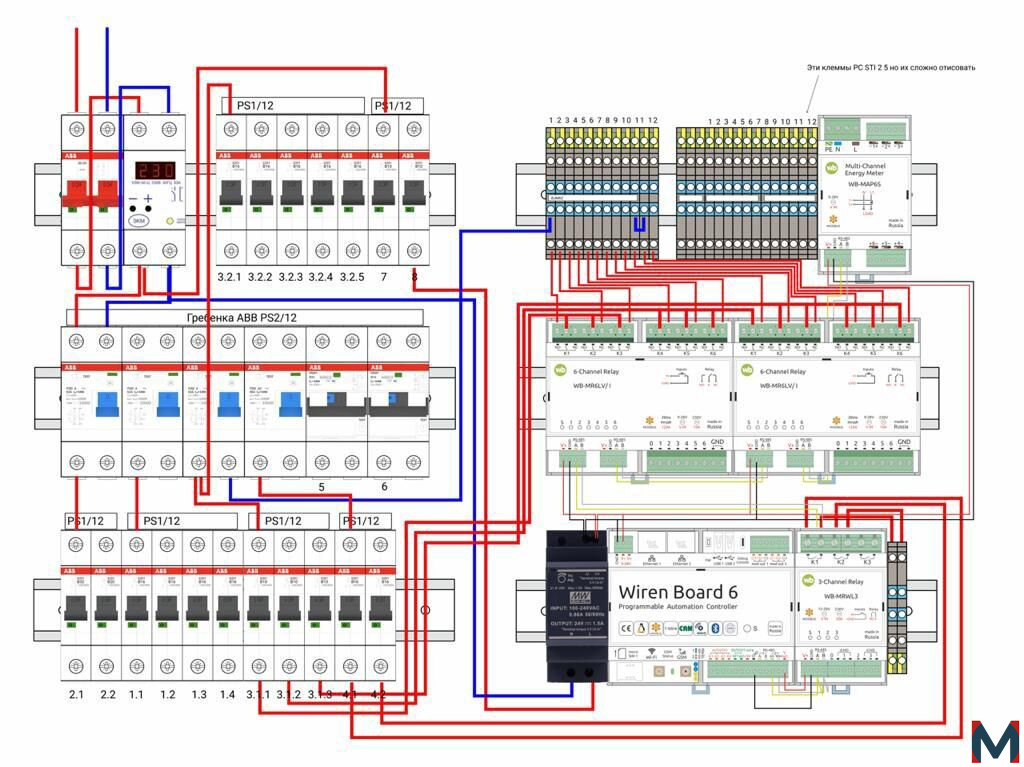The height and width of the screenshot is (767, 1024).
Task: Click the CE mark on Wiren Board 6
Action: (x=625, y=628)
